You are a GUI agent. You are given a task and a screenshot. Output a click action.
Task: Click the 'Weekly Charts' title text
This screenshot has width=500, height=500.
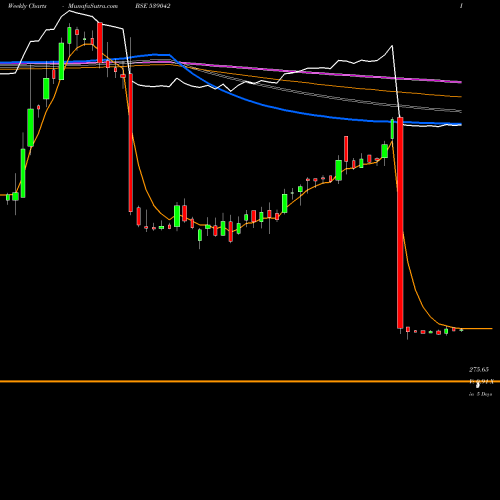click(27, 6)
